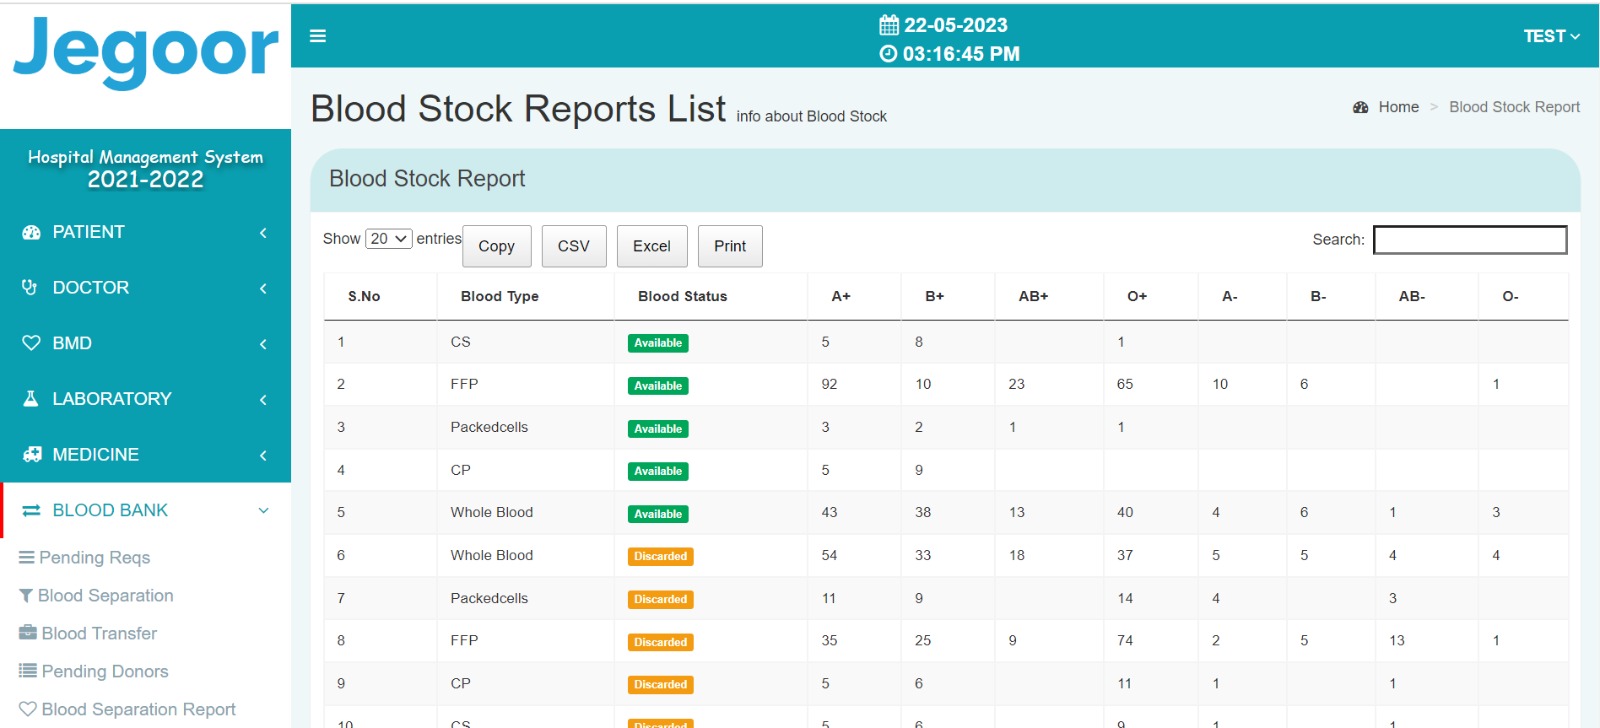Click the Laboratory flask icon in sidebar
Image resolution: width=1600 pixels, height=728 pixels.
[31, 399]
